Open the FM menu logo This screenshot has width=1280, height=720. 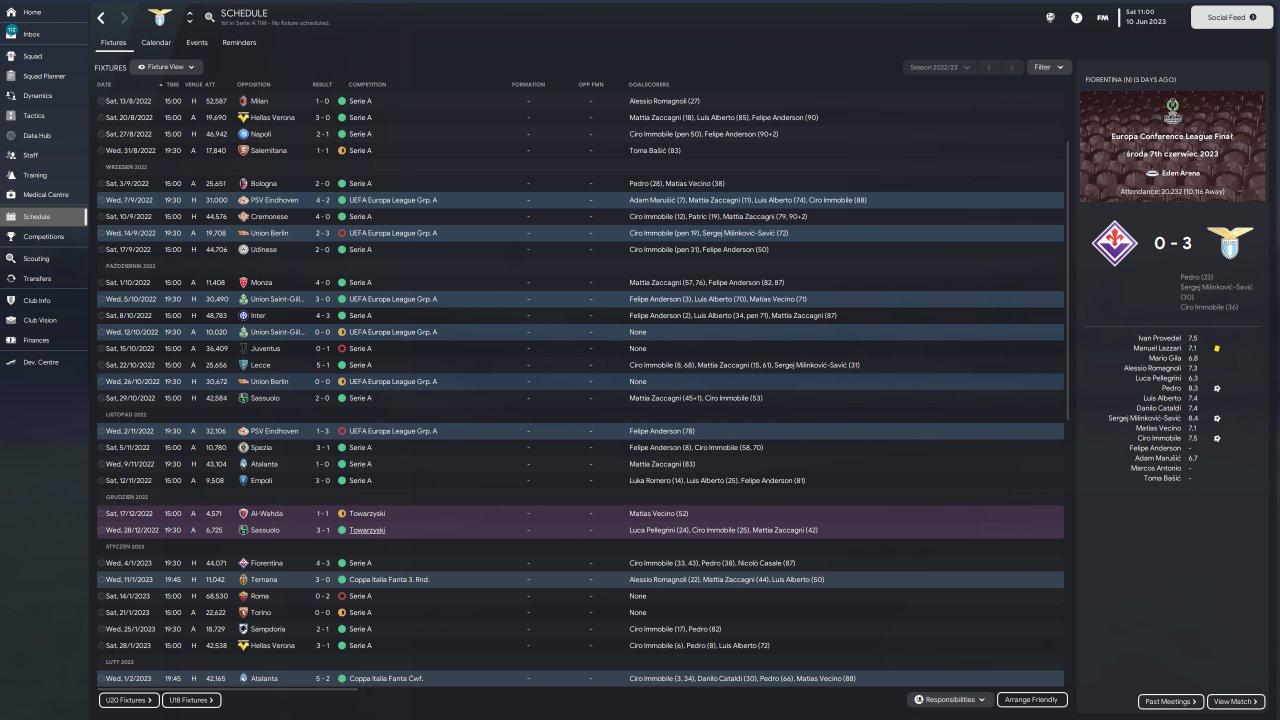pyautogui.click(x=1102, y=18)
